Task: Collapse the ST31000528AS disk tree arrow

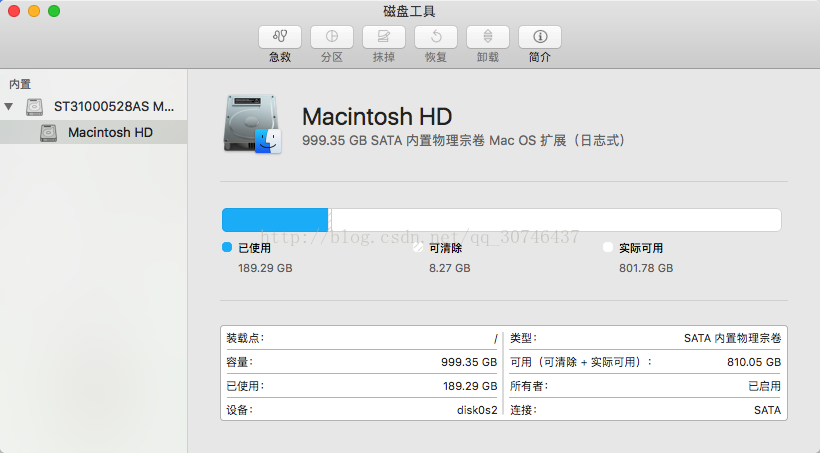Action: [8, 107]
